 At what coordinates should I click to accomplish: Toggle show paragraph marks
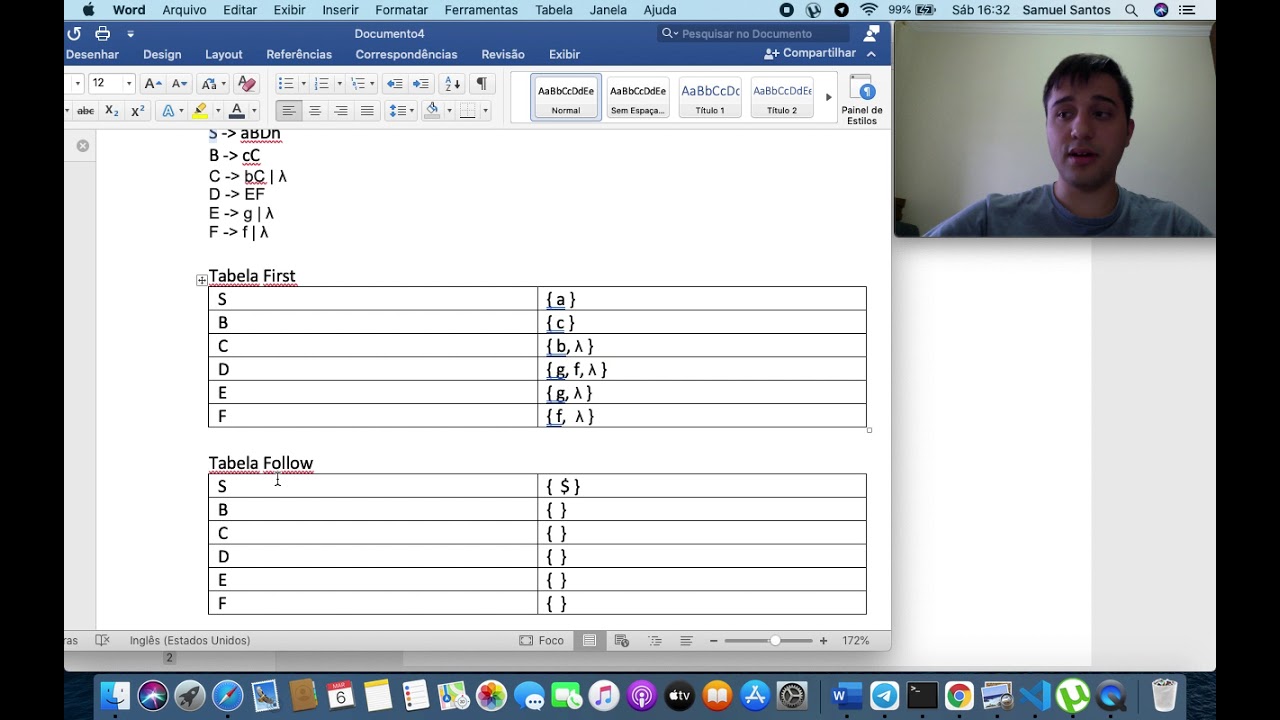(482, 84)
